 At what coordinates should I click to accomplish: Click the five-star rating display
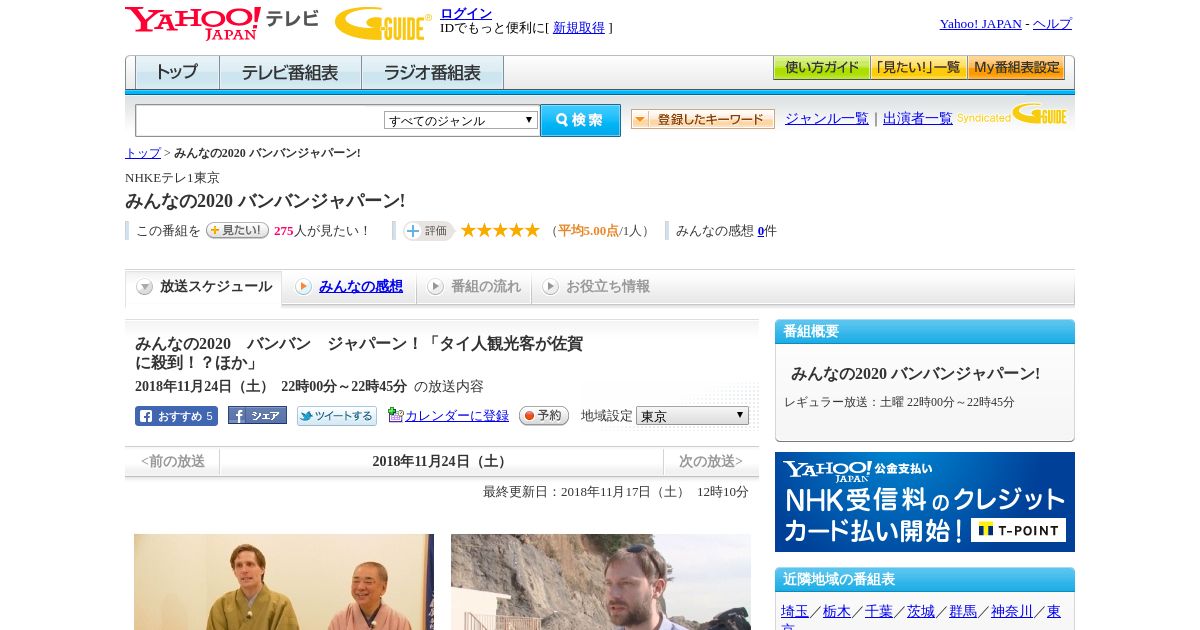coord(500,231)
